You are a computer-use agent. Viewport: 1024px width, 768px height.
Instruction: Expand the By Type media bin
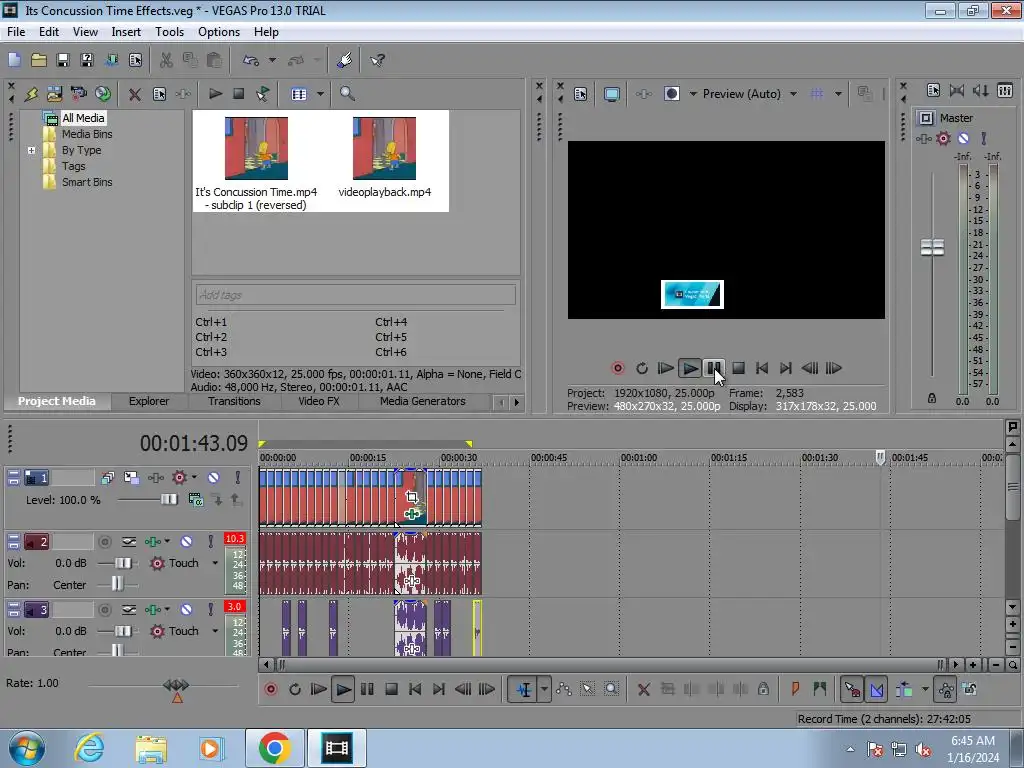[31, 150]
